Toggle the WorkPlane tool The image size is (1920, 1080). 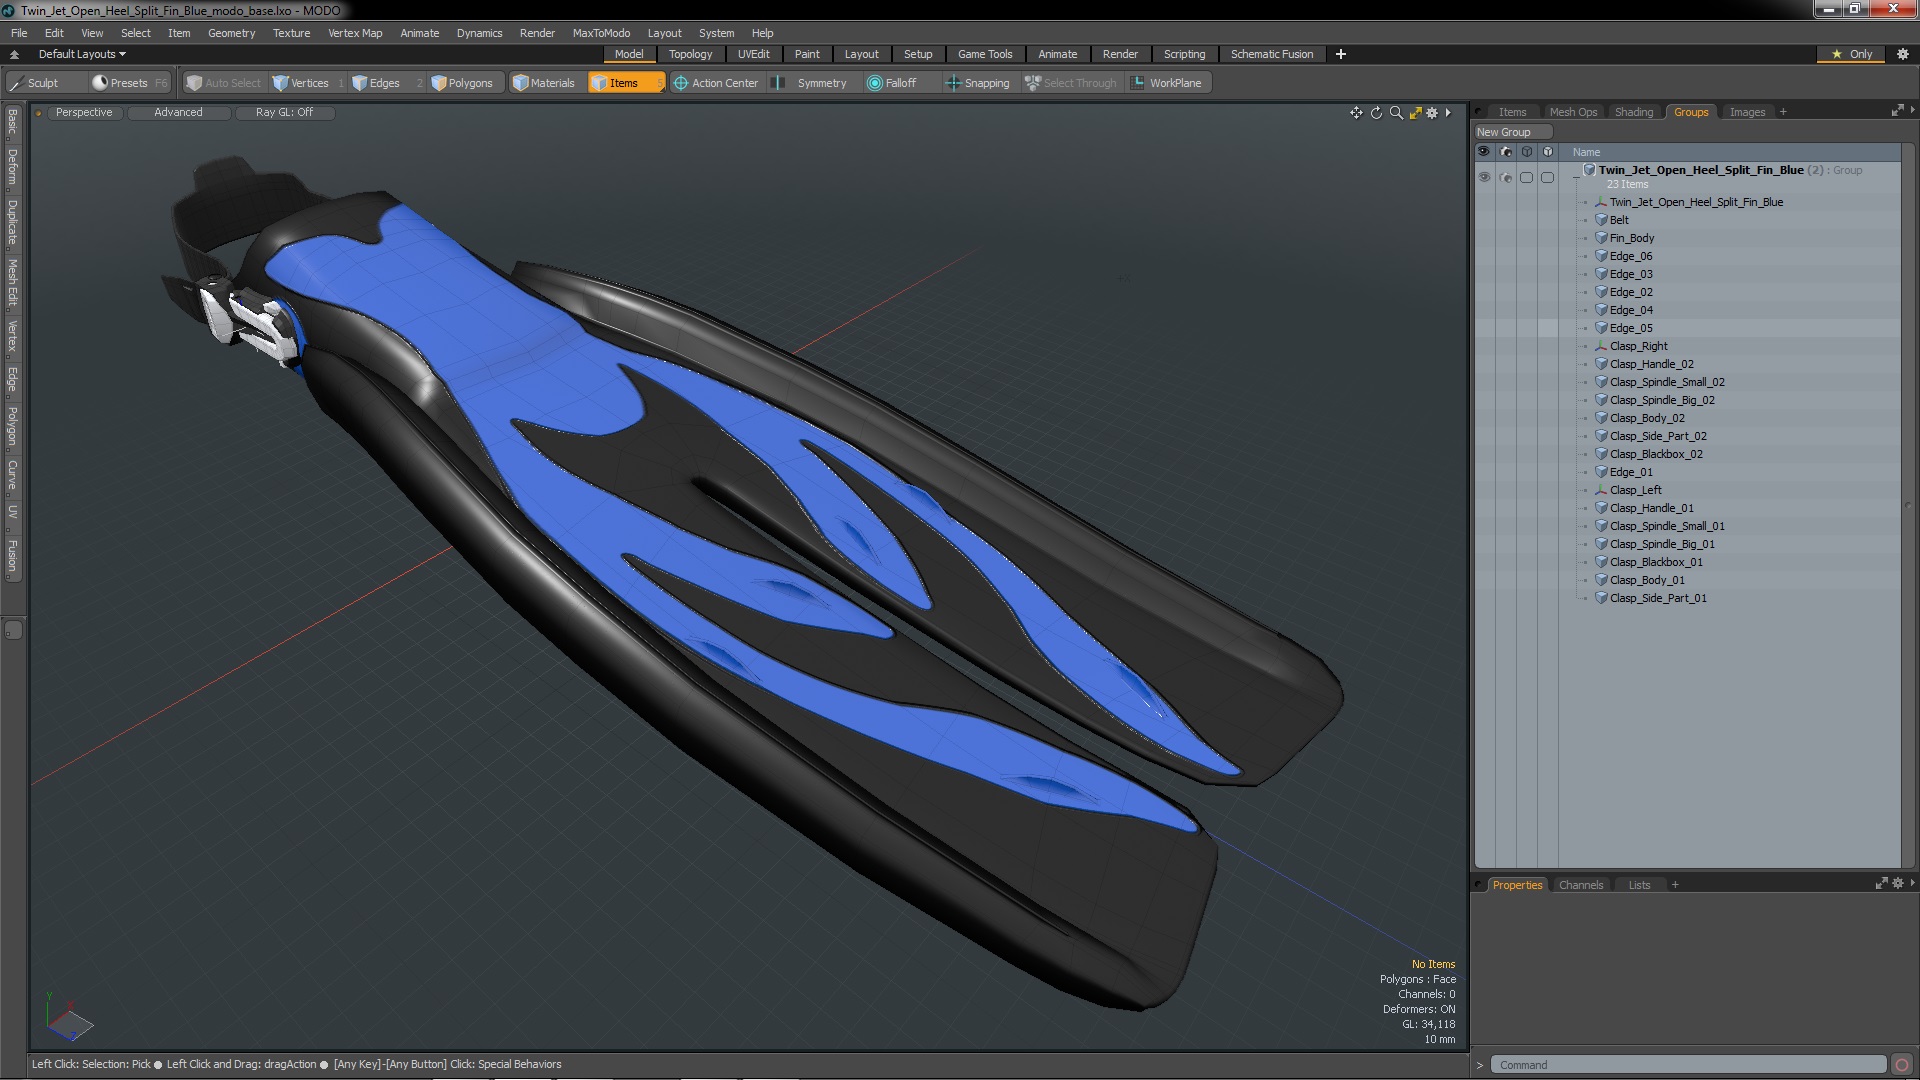coord(1166,83)
